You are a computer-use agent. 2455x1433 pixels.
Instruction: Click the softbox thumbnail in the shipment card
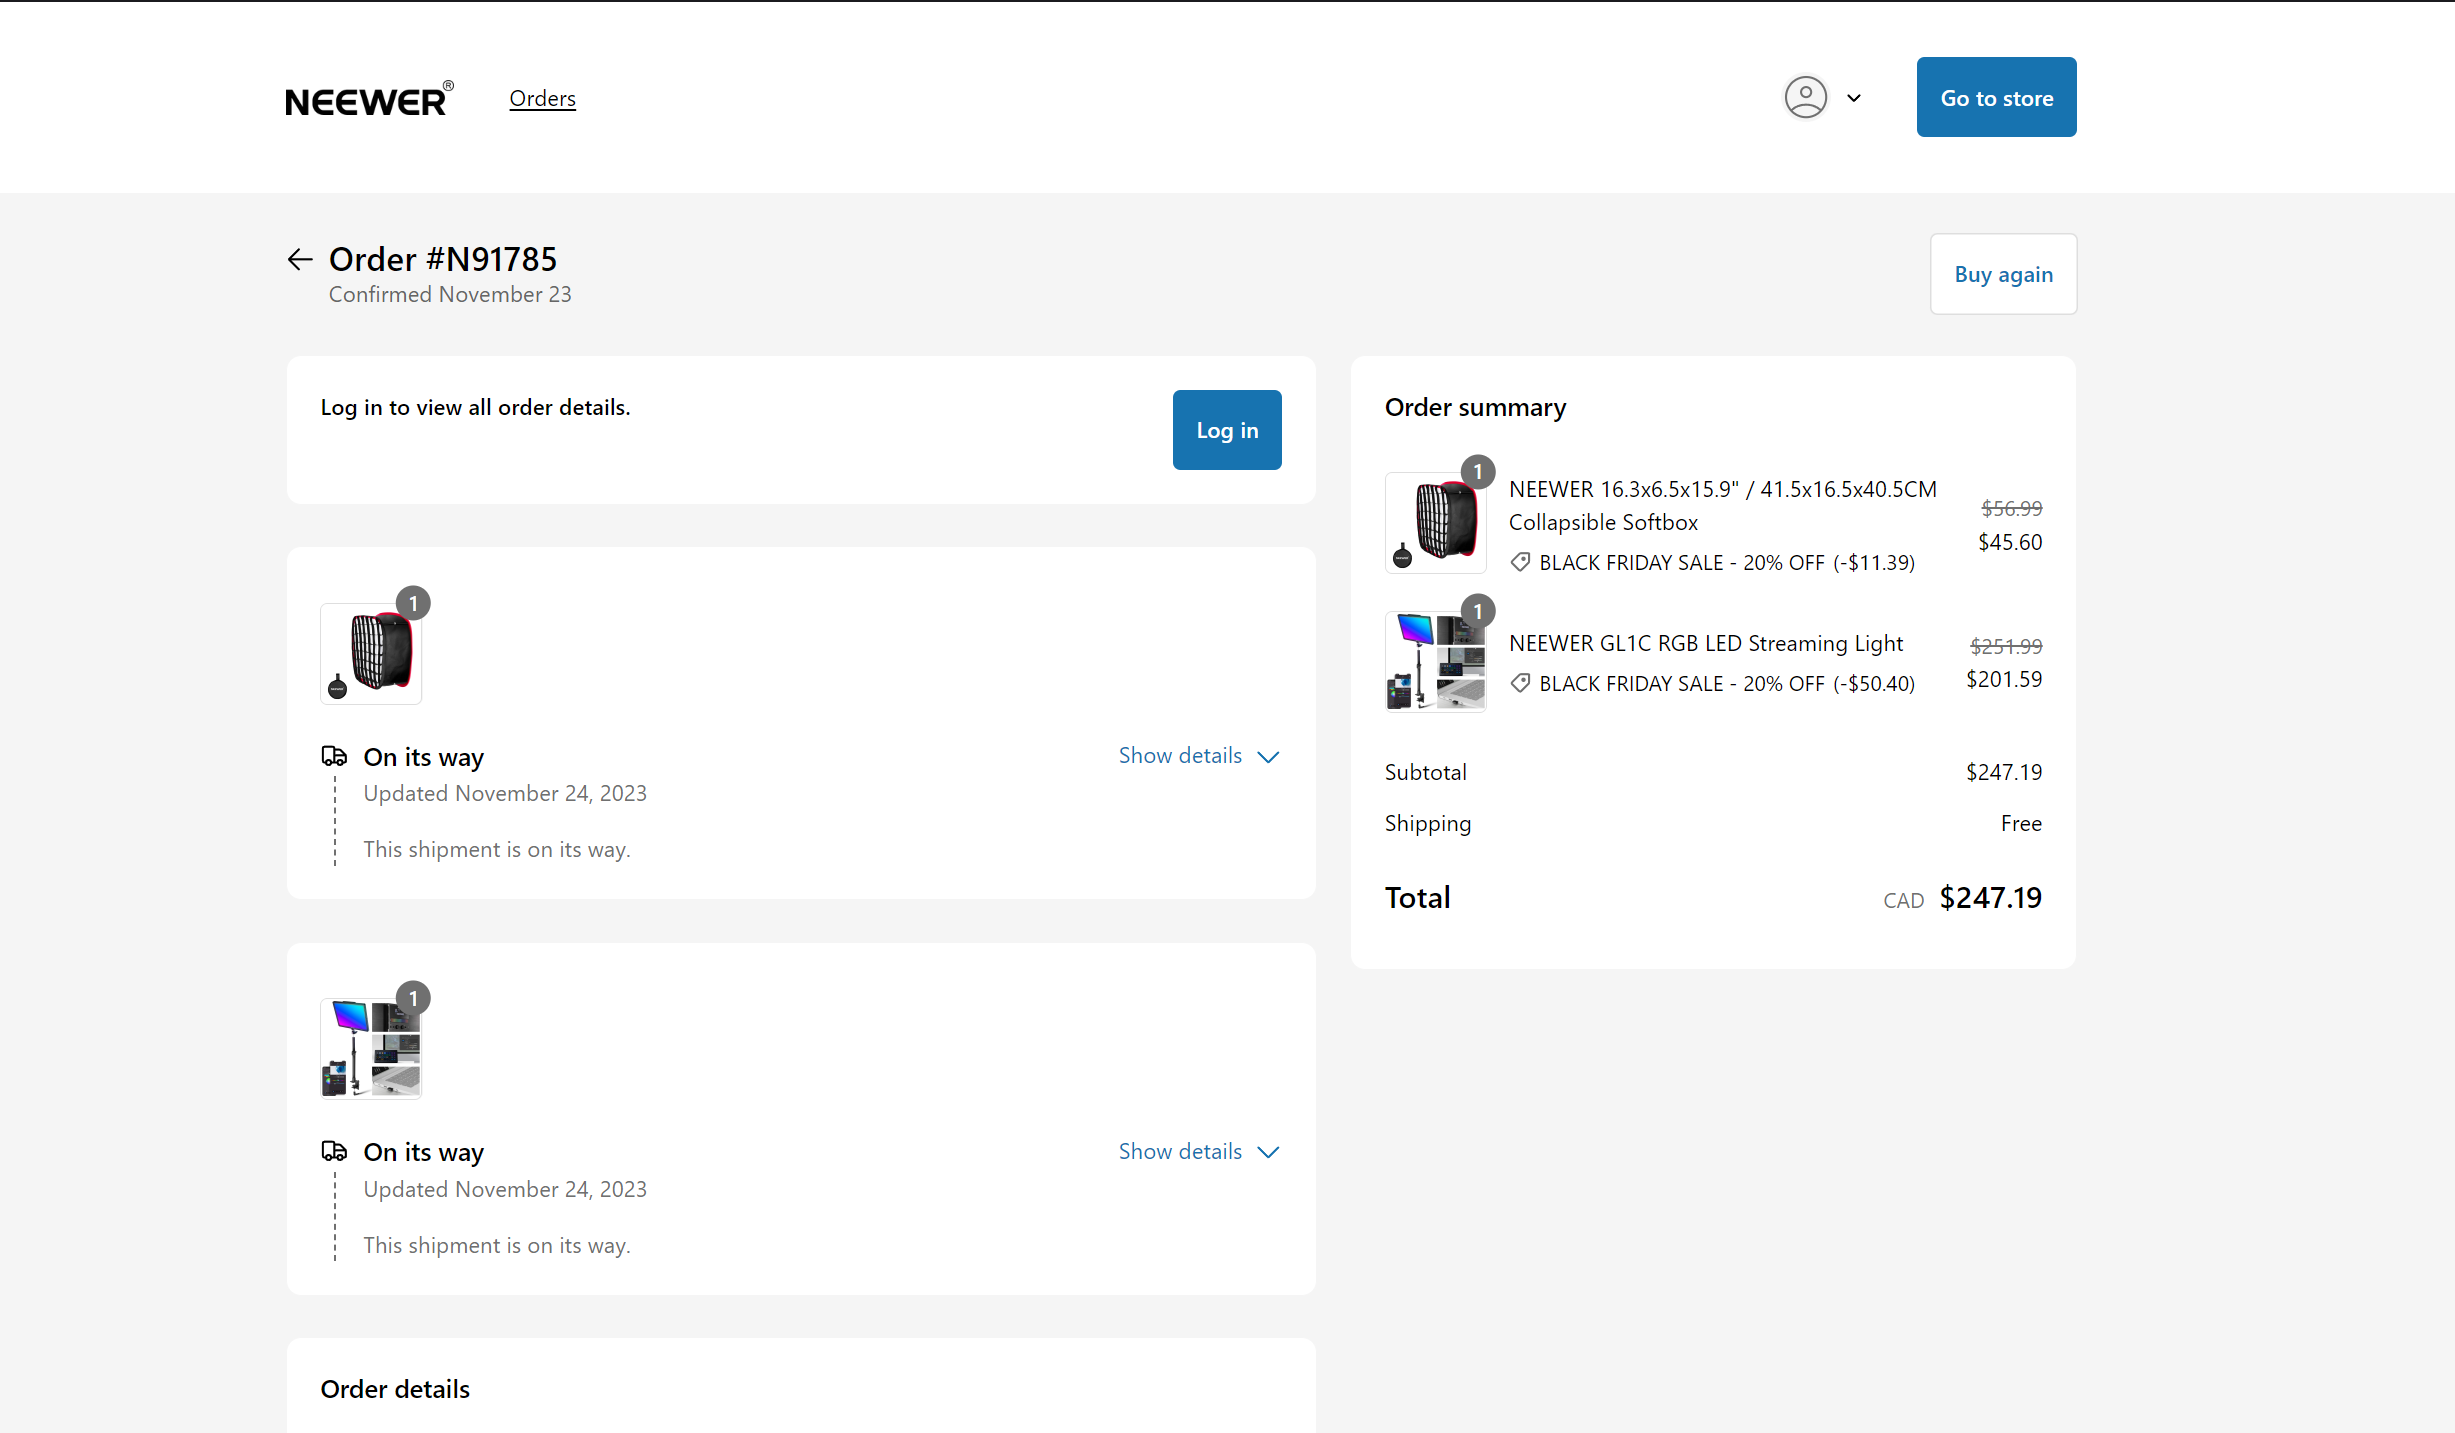pyautogui.click(x=371, y=654)
